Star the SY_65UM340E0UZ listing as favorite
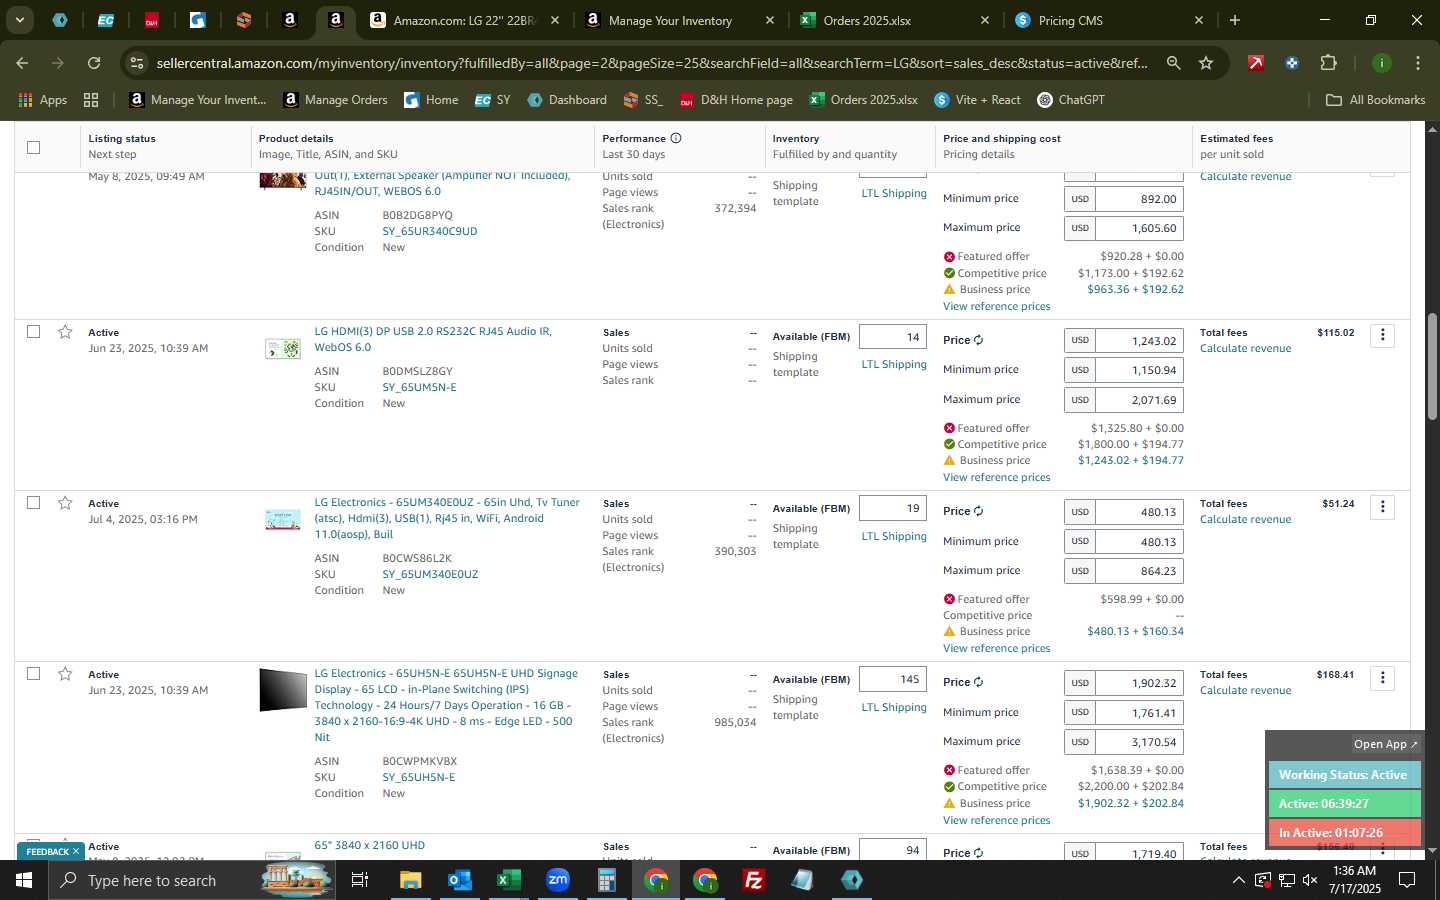1440x900 pixels. click(x=65, y=503)
